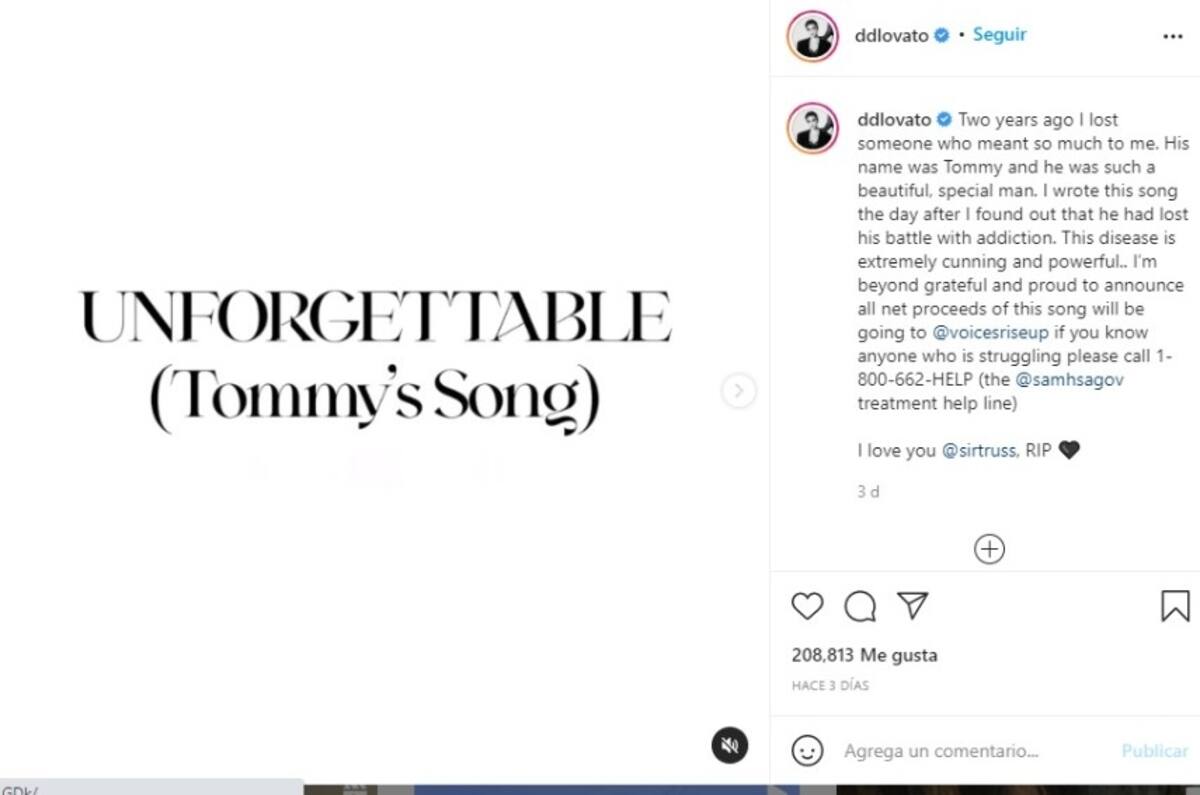
Task: Click the Seguir follow button
Action: pos(999,35)
